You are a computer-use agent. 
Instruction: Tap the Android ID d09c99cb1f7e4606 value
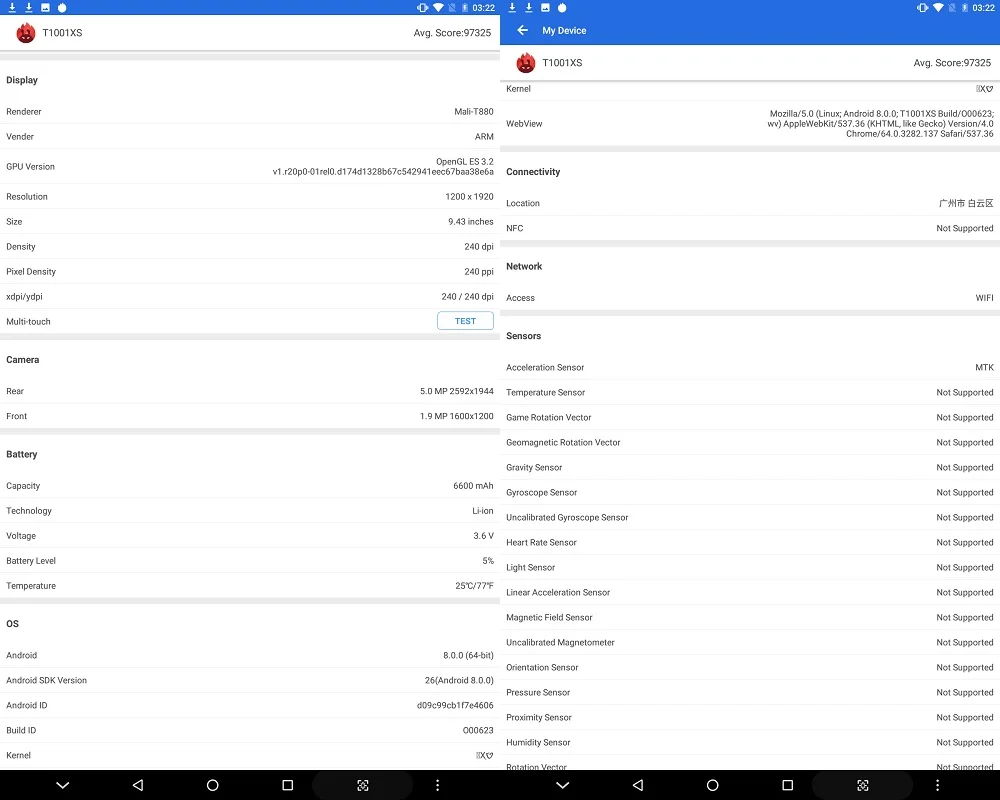[x=455, y=705]
